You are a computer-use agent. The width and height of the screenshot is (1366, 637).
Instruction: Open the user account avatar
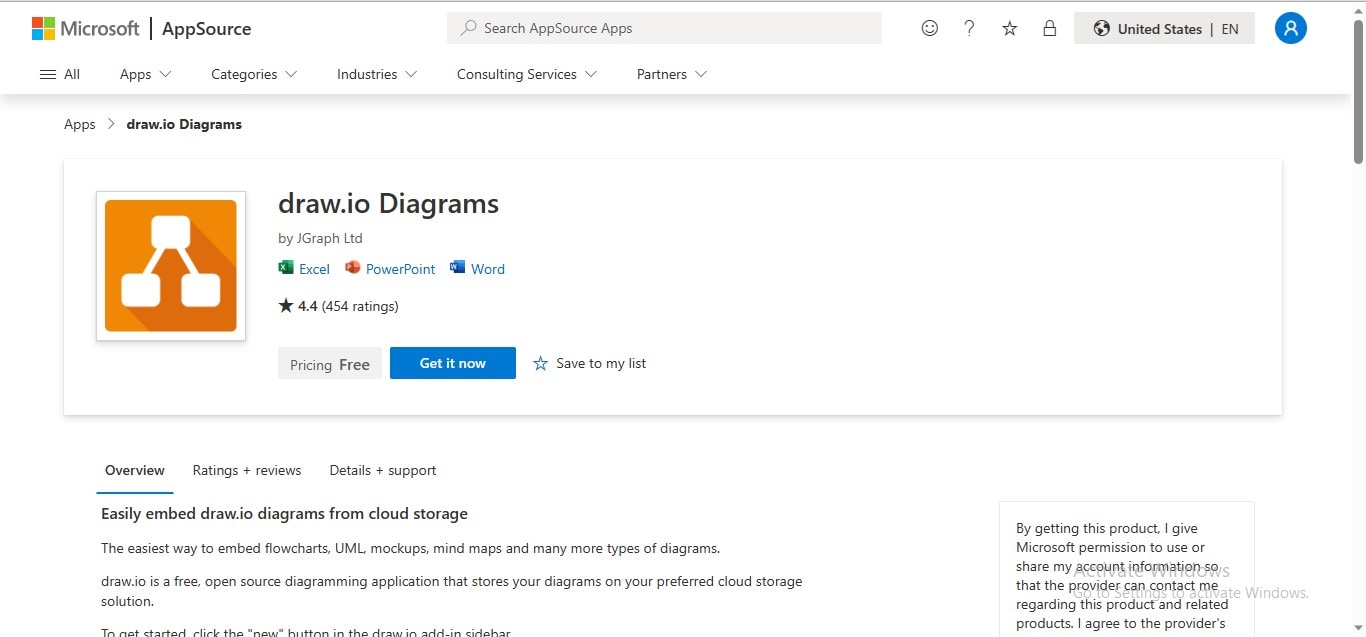[1290, 29]
